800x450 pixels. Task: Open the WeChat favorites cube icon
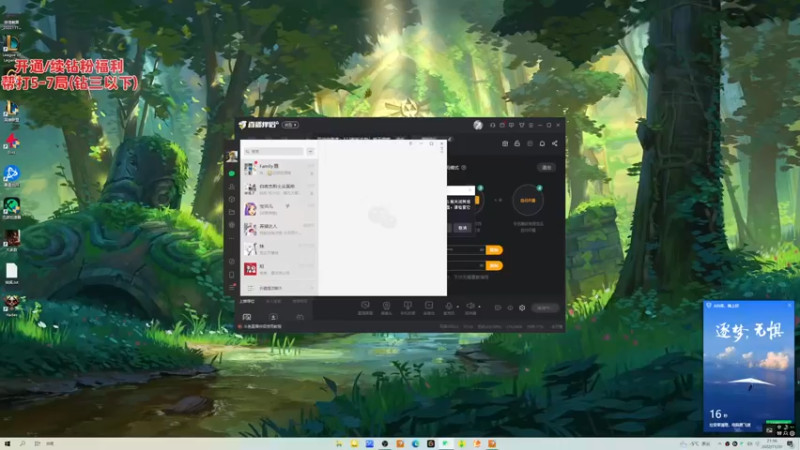(232, 199)
